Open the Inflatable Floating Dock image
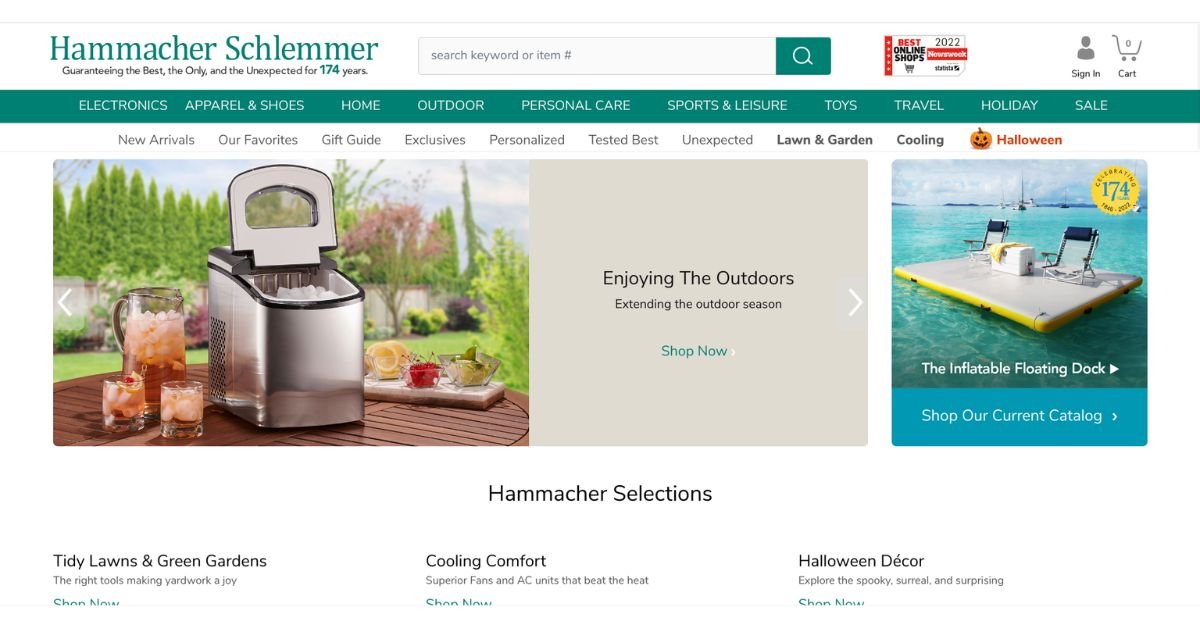The image size is (1200, 628). [x=1020, y=274]
